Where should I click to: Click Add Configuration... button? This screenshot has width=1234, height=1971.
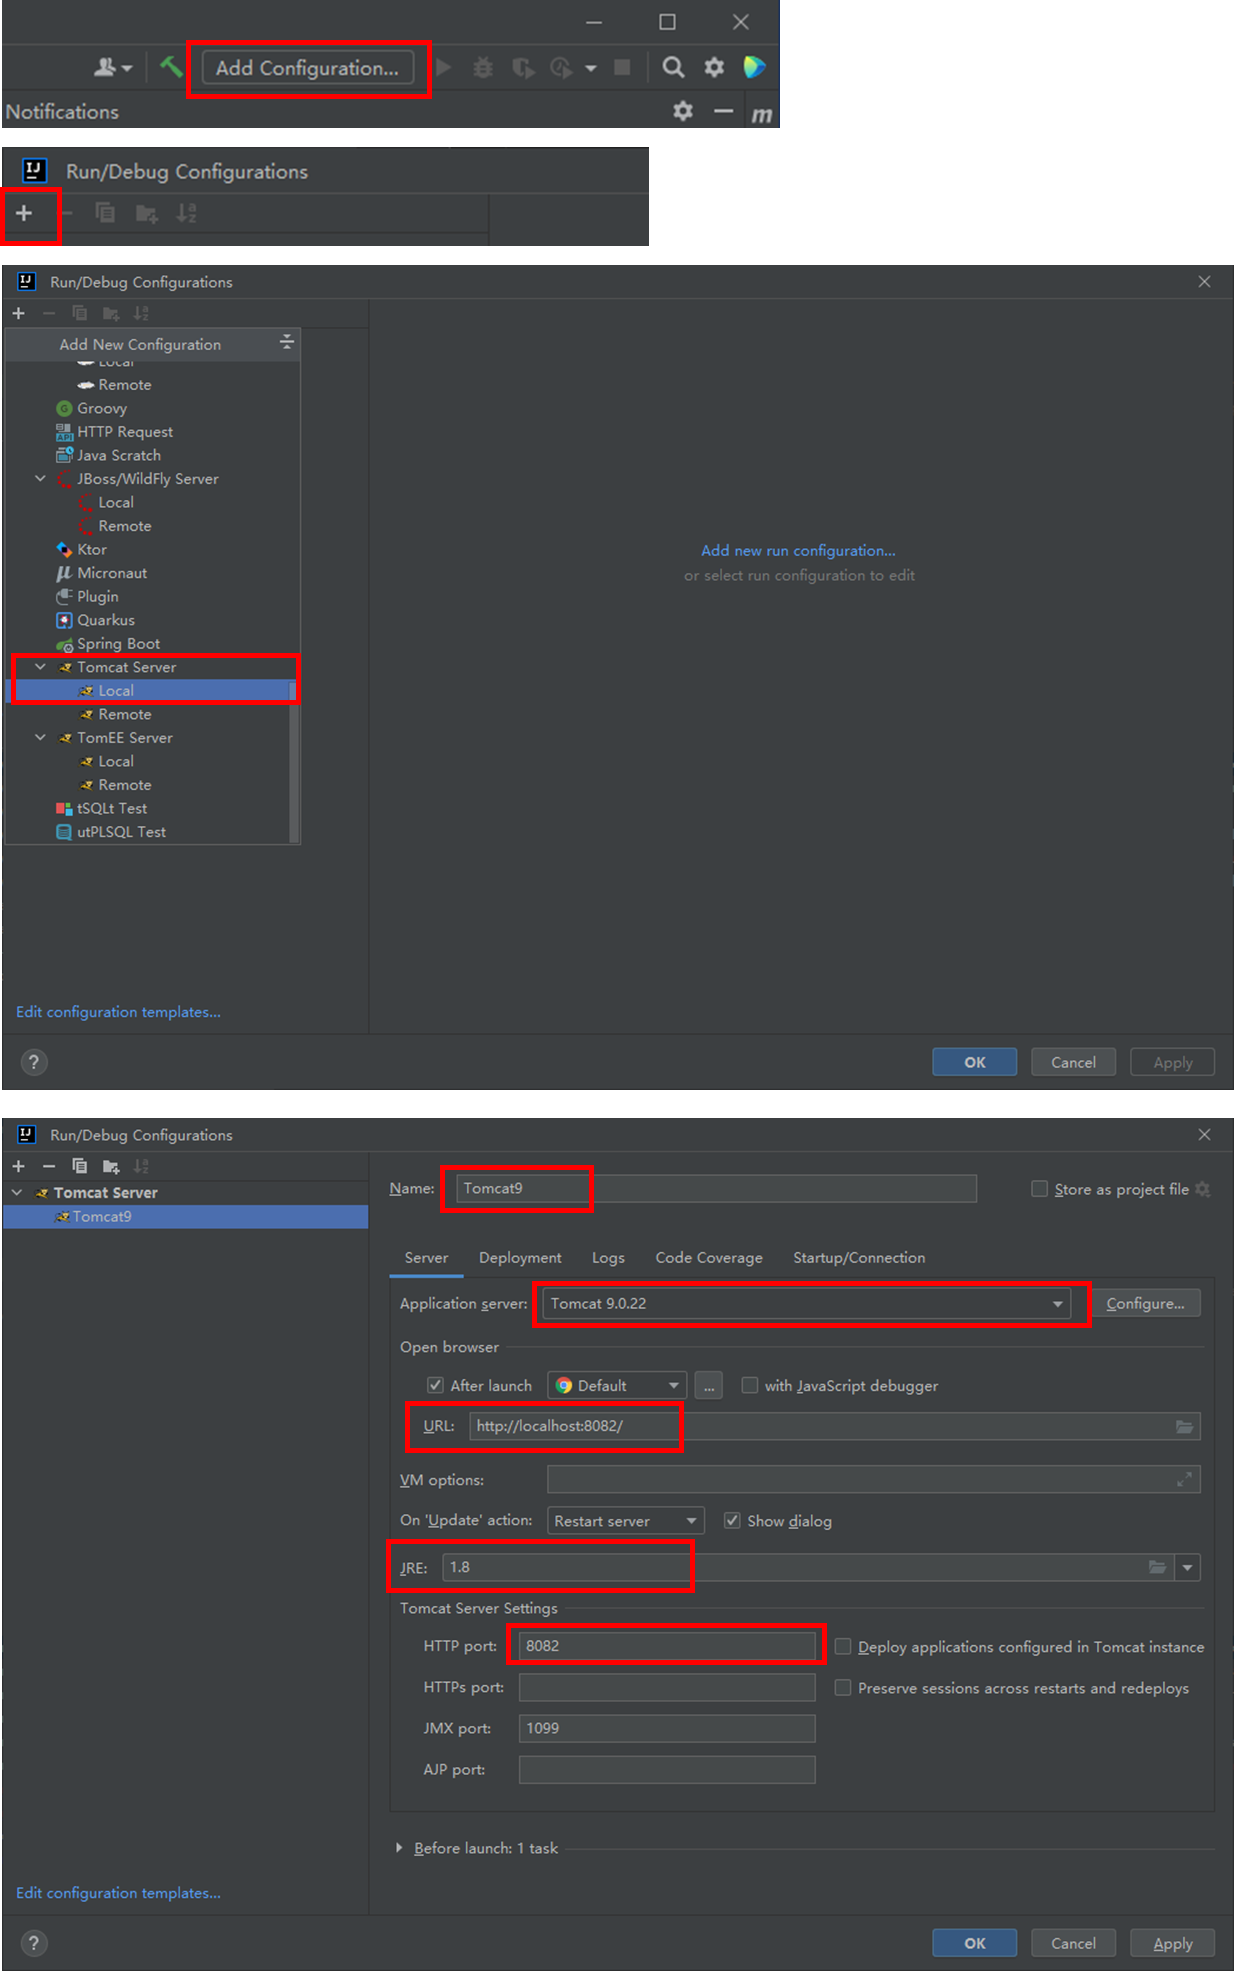tap(307, 68)
